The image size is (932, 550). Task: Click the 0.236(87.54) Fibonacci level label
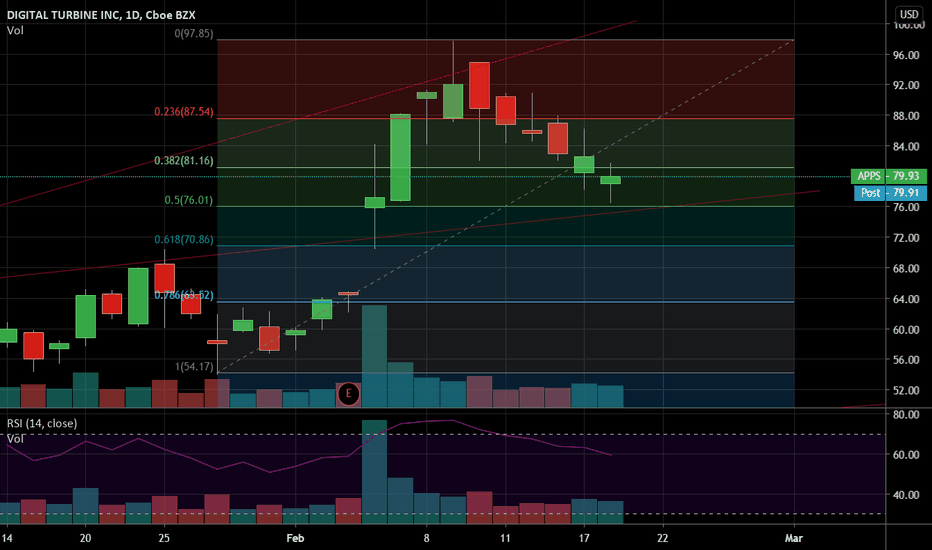[184, 112]
